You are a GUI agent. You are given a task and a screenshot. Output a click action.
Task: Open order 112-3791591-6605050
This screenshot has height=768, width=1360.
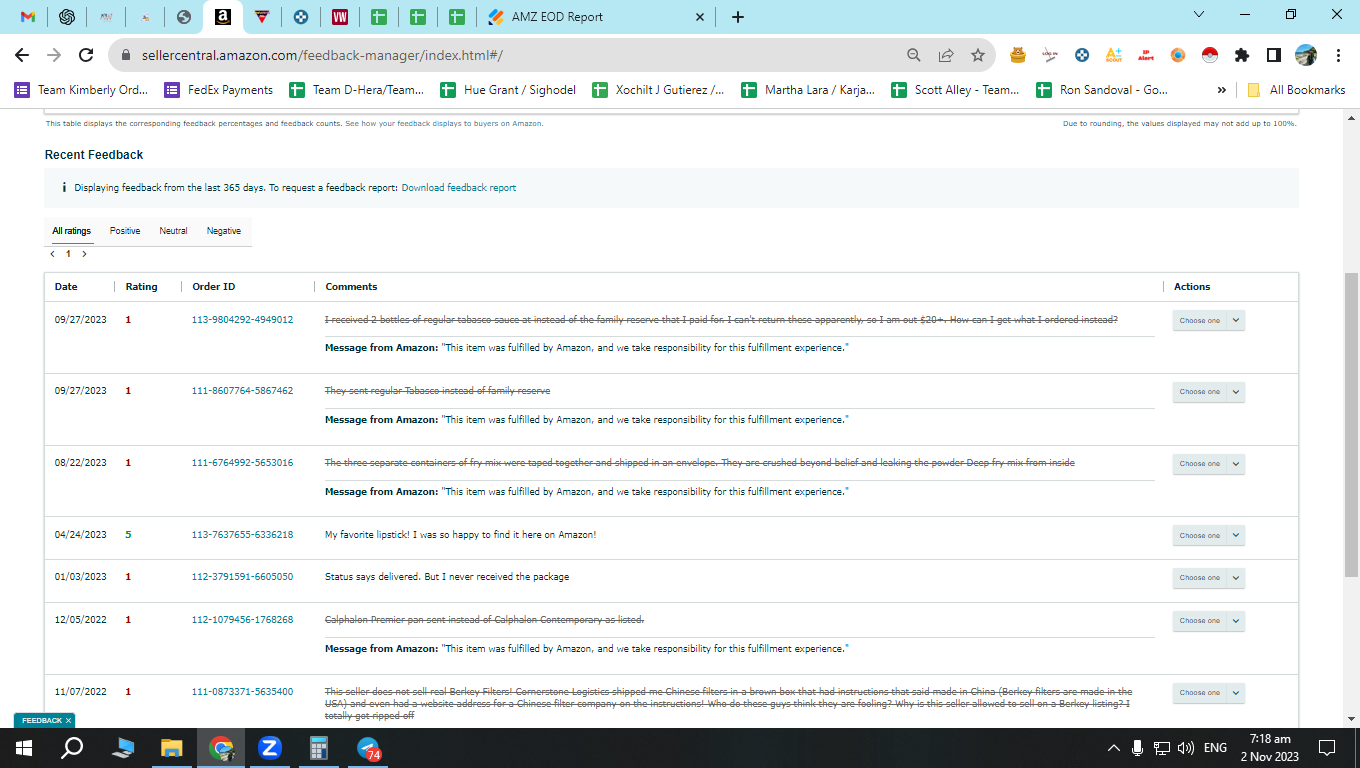[242, 577]
